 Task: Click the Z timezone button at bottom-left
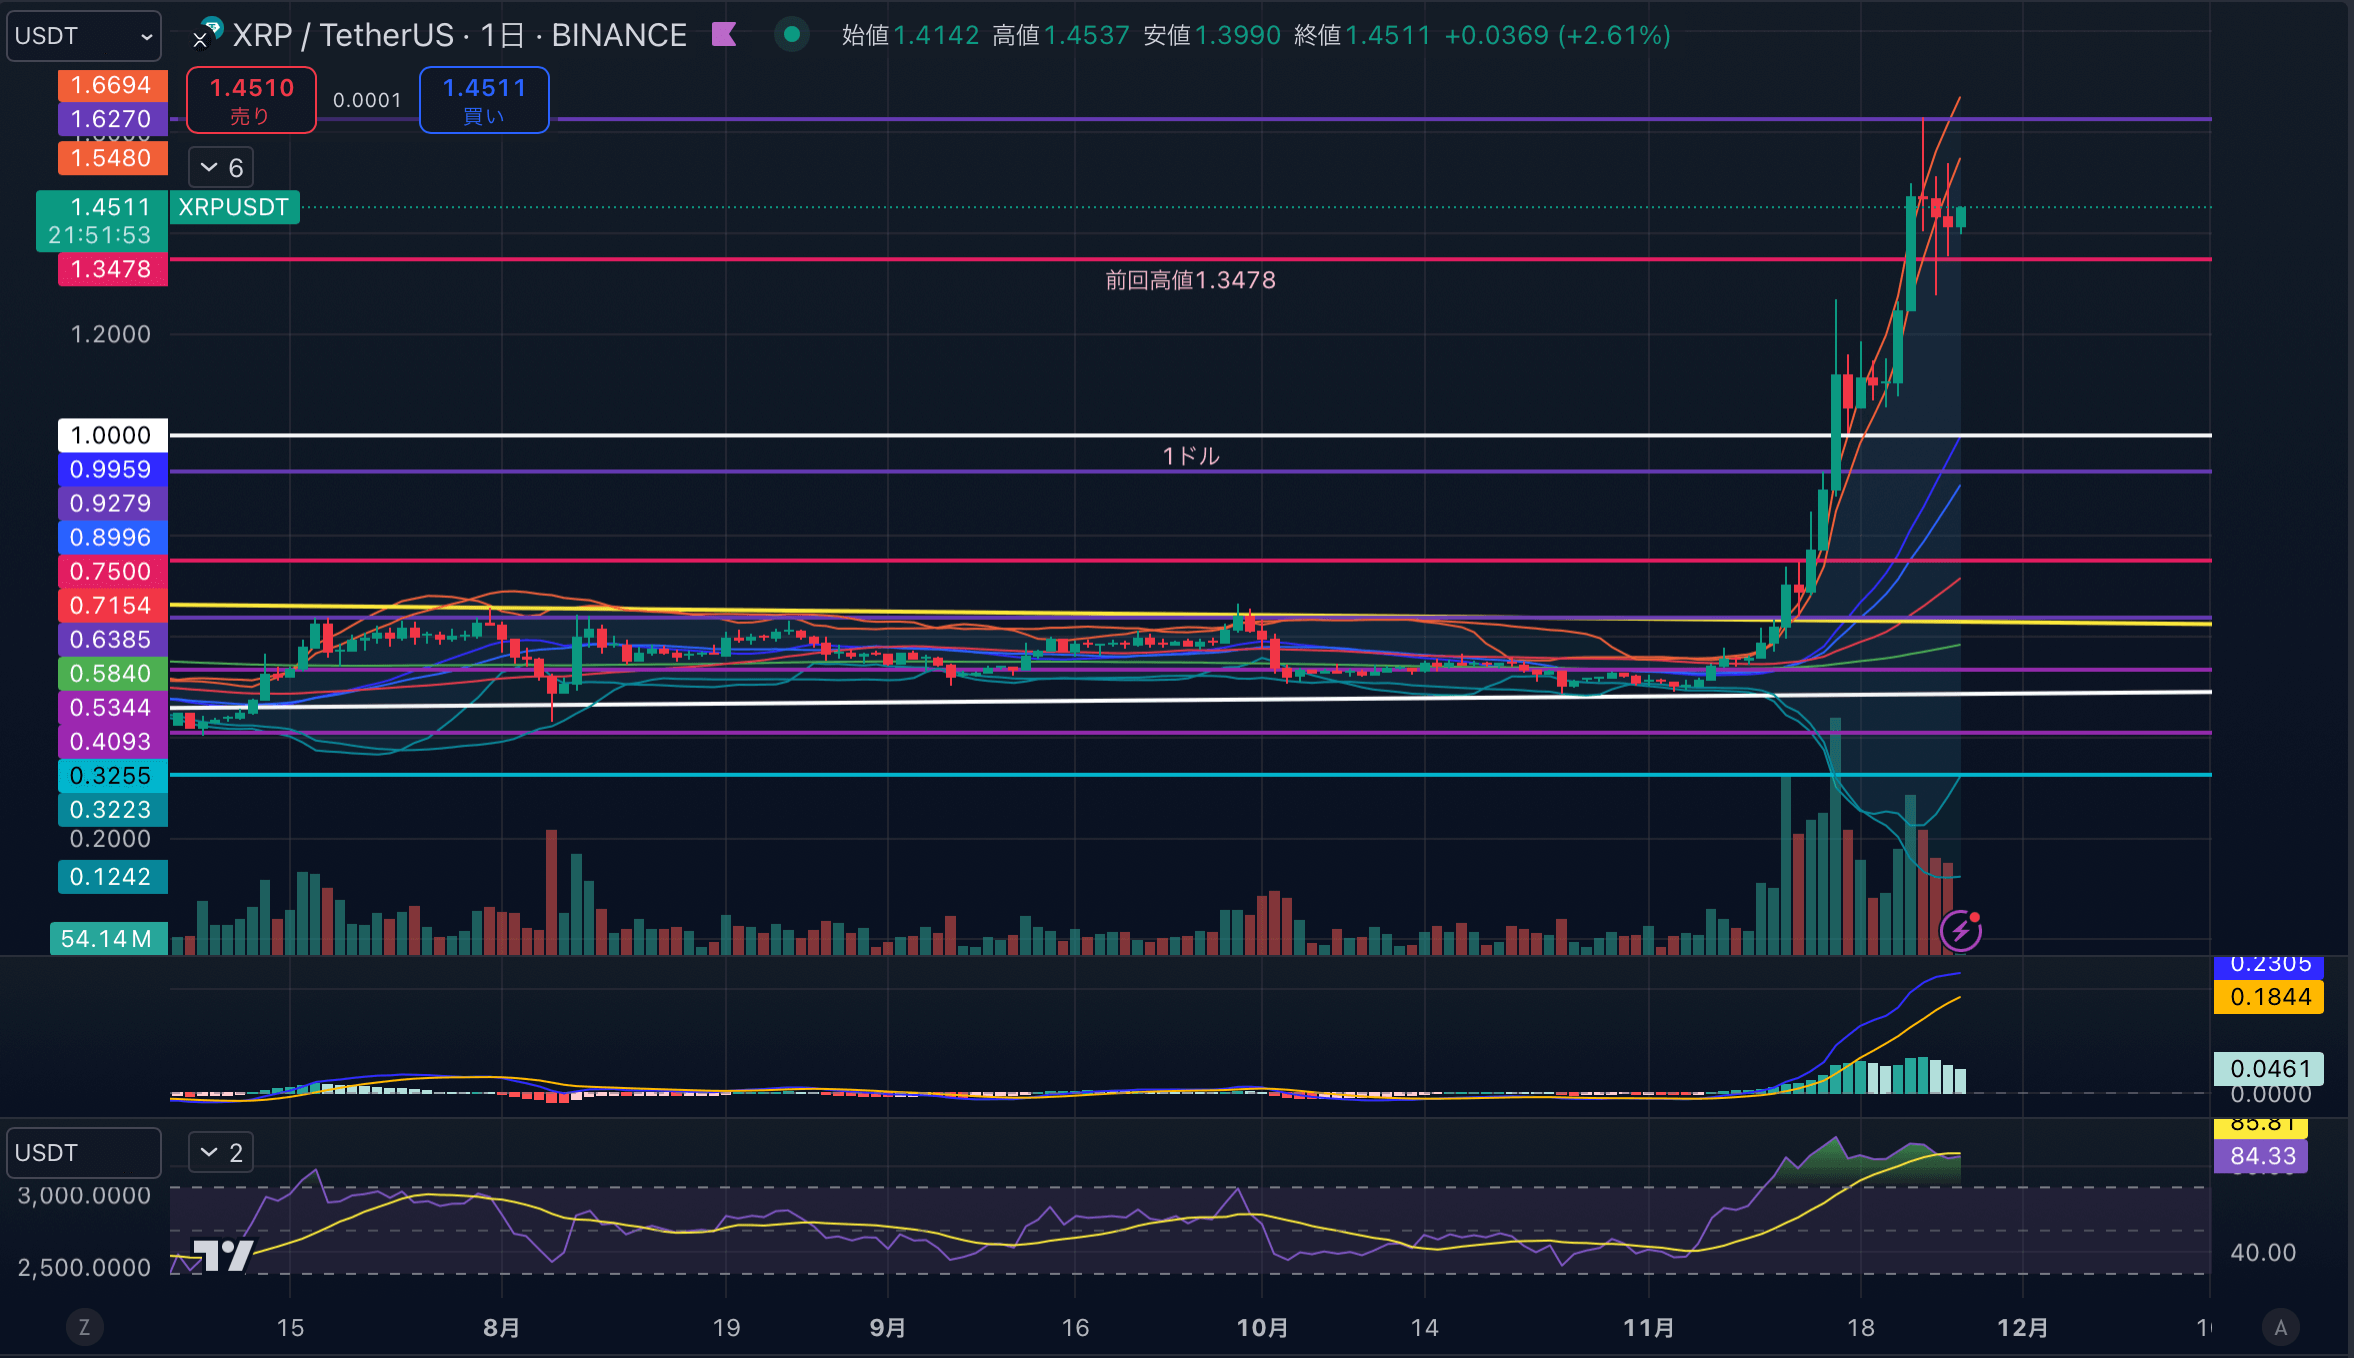click(x=84, y=1327)
